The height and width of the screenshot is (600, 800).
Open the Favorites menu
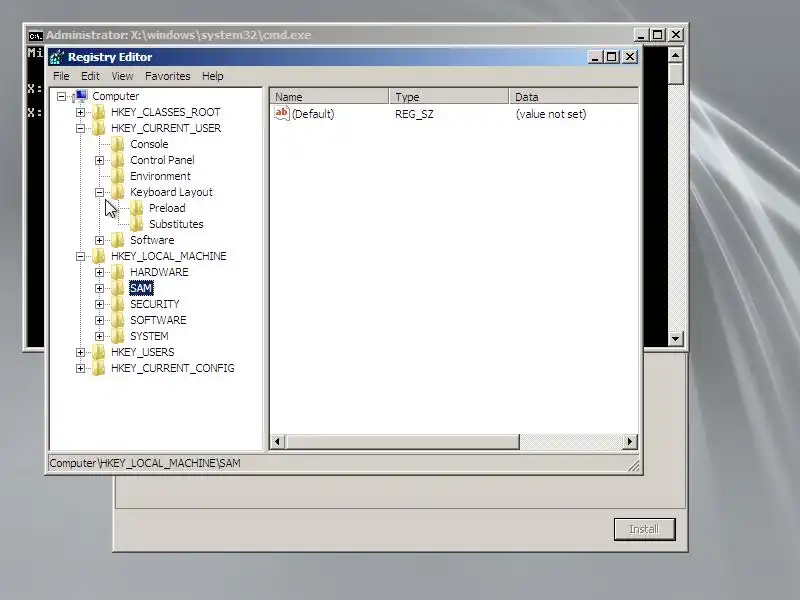point(167,76)
